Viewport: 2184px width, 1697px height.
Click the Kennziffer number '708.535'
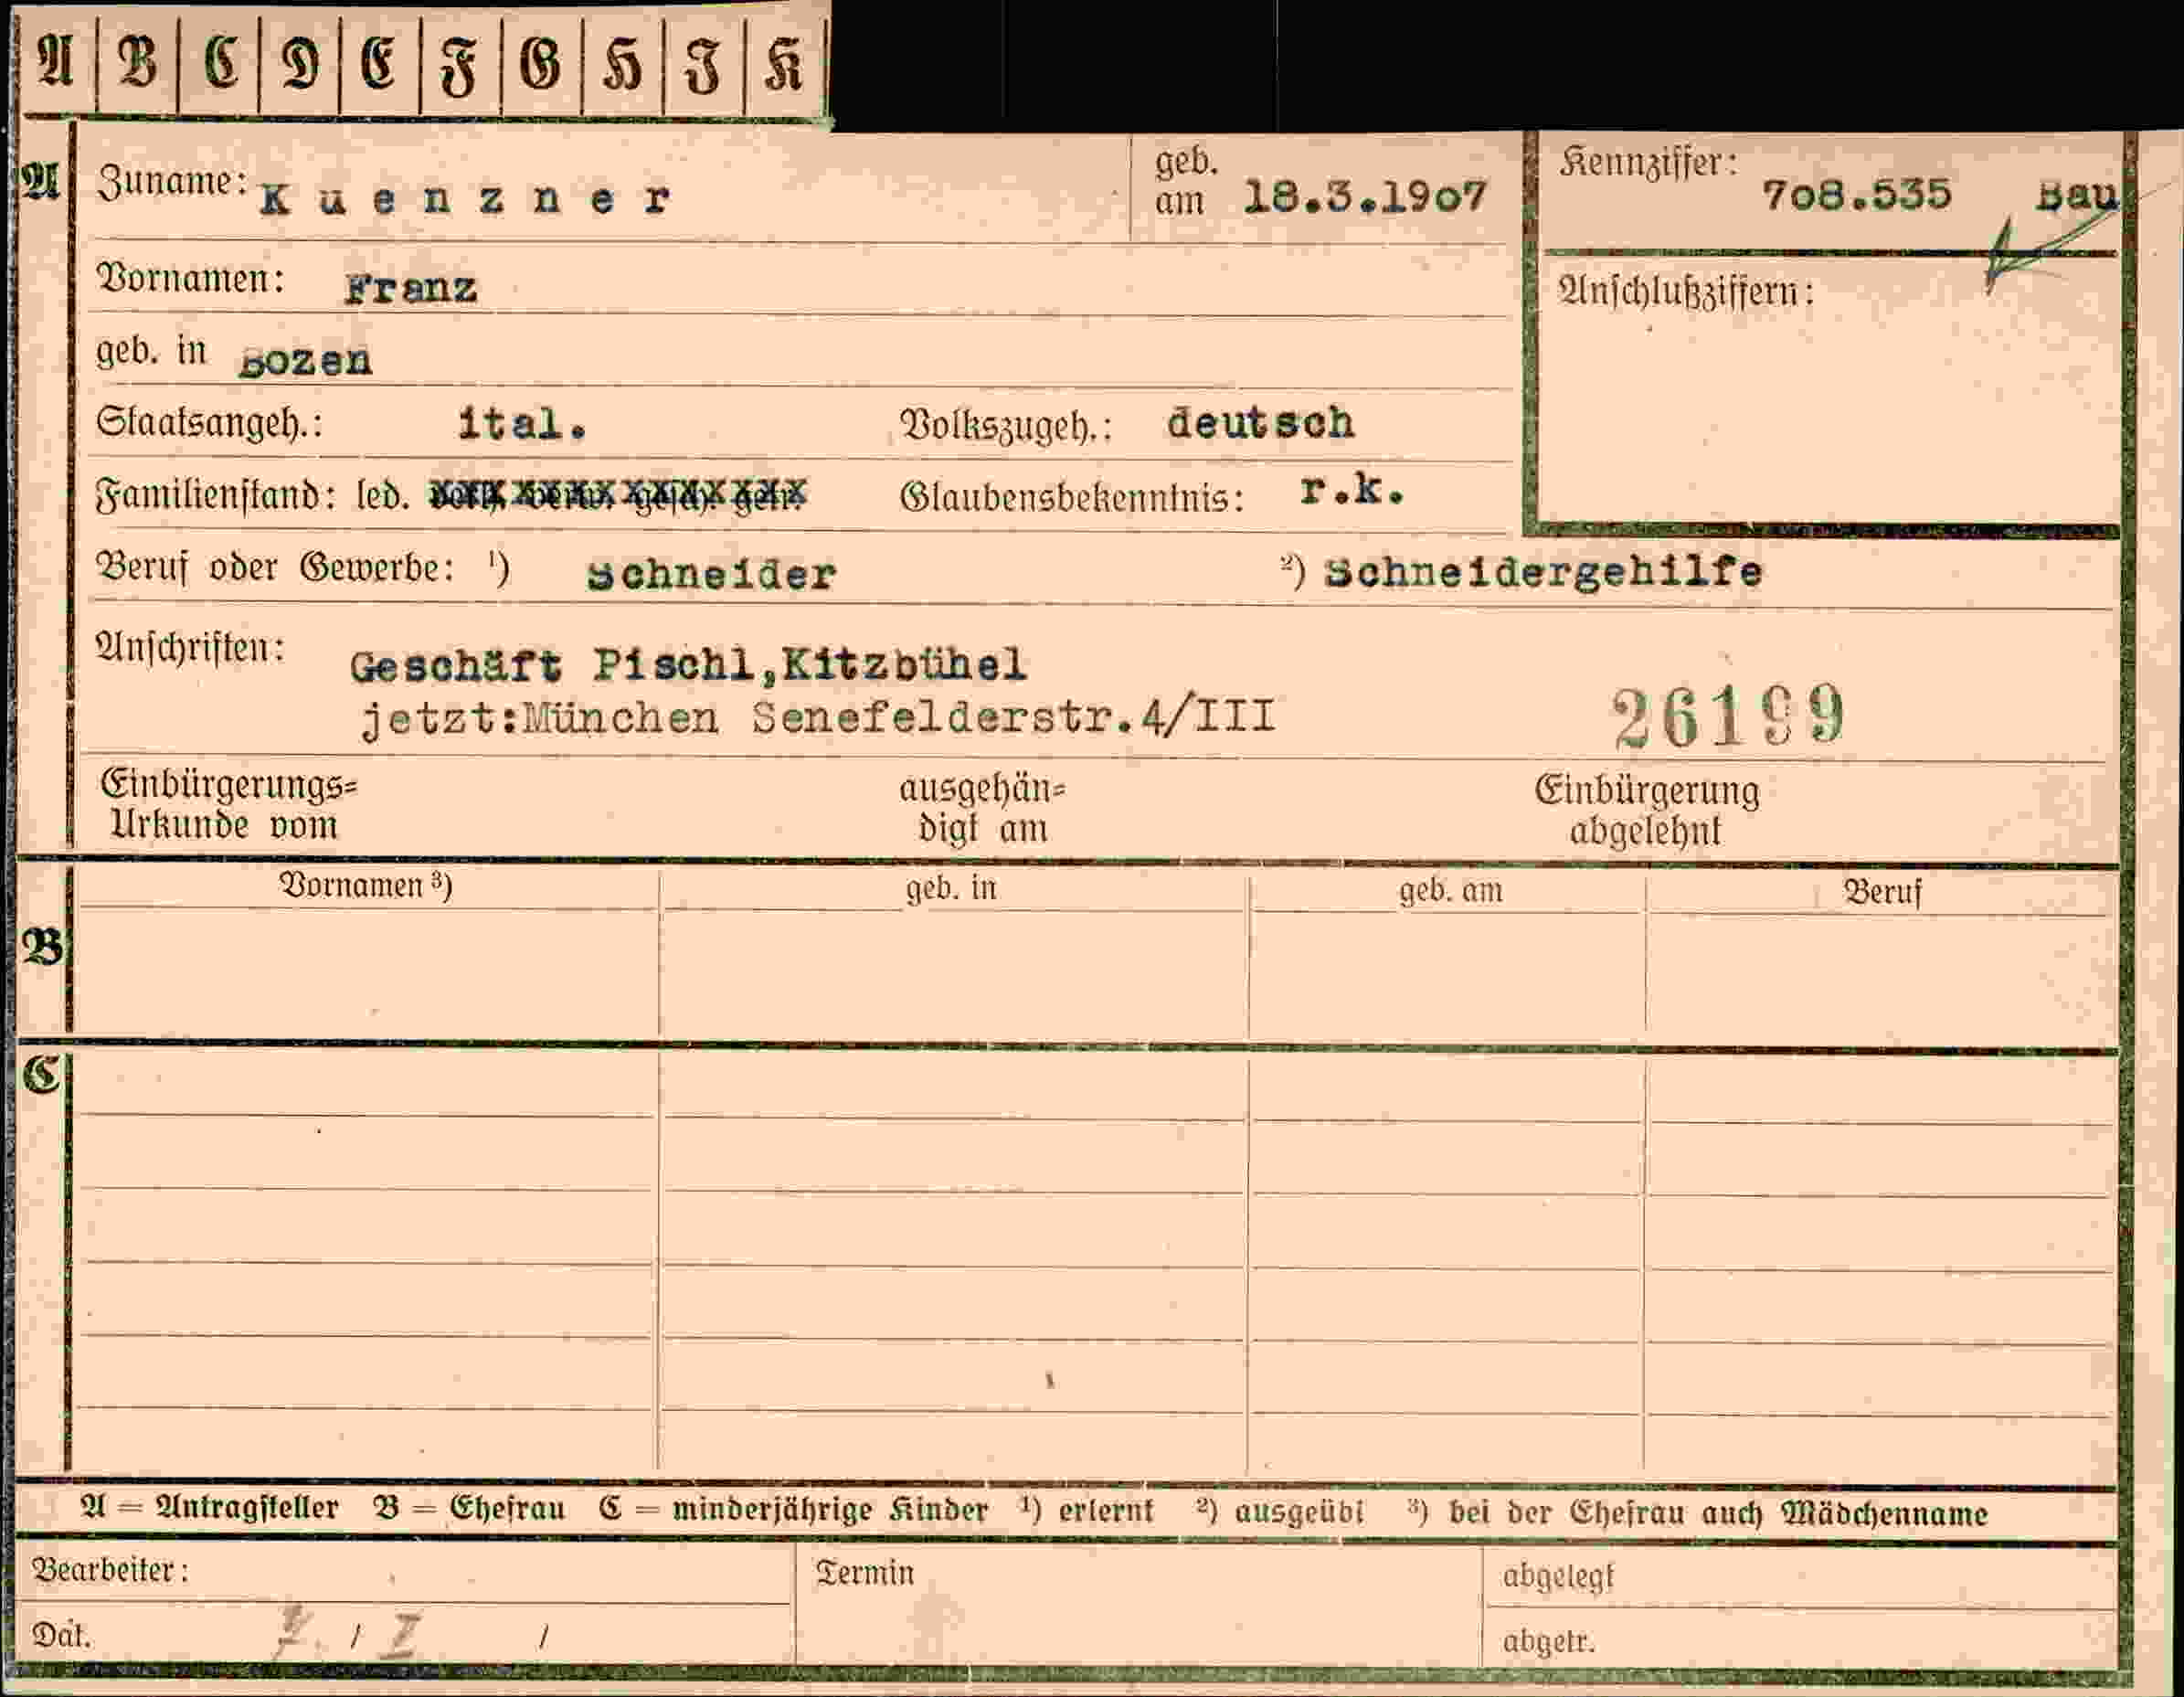[x=1856, y=194]
